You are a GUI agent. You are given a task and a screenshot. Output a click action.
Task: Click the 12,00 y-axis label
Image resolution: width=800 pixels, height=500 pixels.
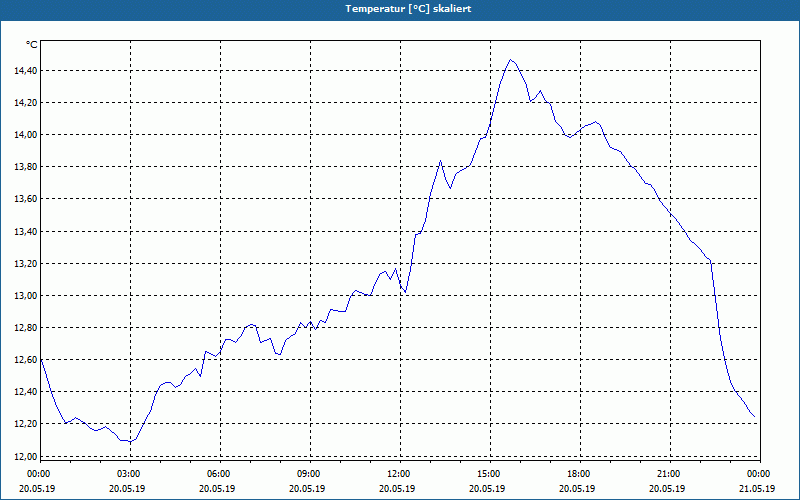click(25, 456)
